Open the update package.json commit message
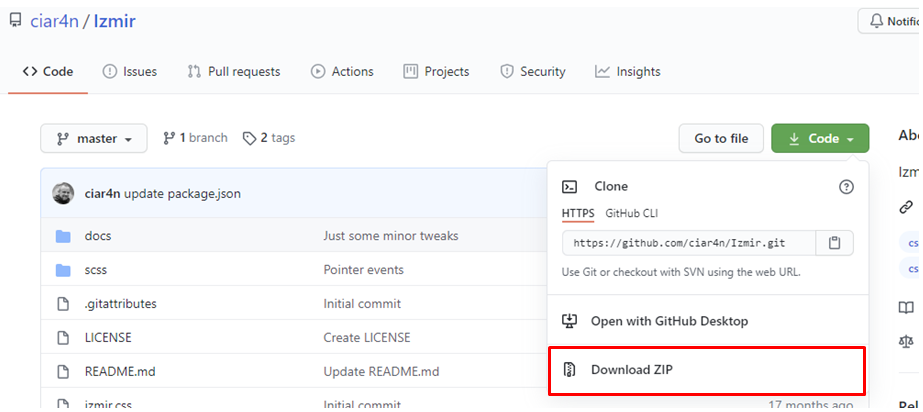The width and height of the screenshot is (923, 412). coord(182,194)
